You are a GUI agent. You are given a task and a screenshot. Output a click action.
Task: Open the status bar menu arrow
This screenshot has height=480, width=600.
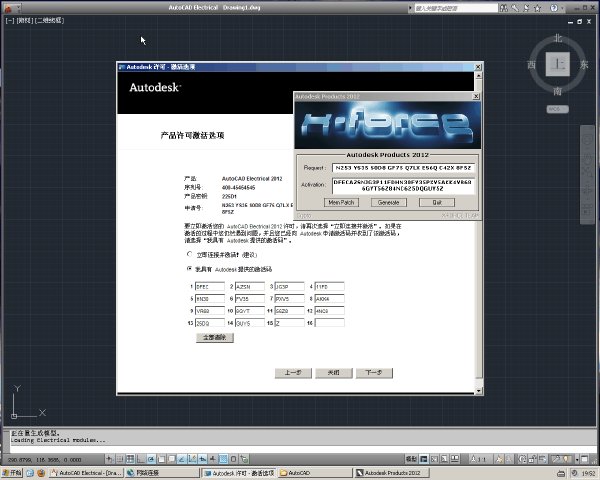pos(577,459)
